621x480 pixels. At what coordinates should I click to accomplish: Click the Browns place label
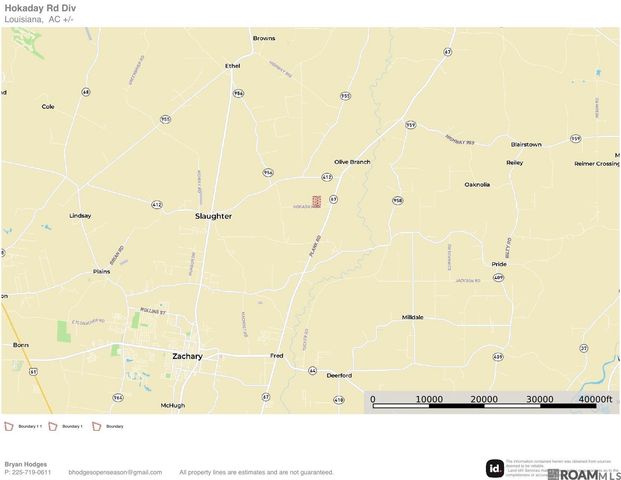point(264,38)
